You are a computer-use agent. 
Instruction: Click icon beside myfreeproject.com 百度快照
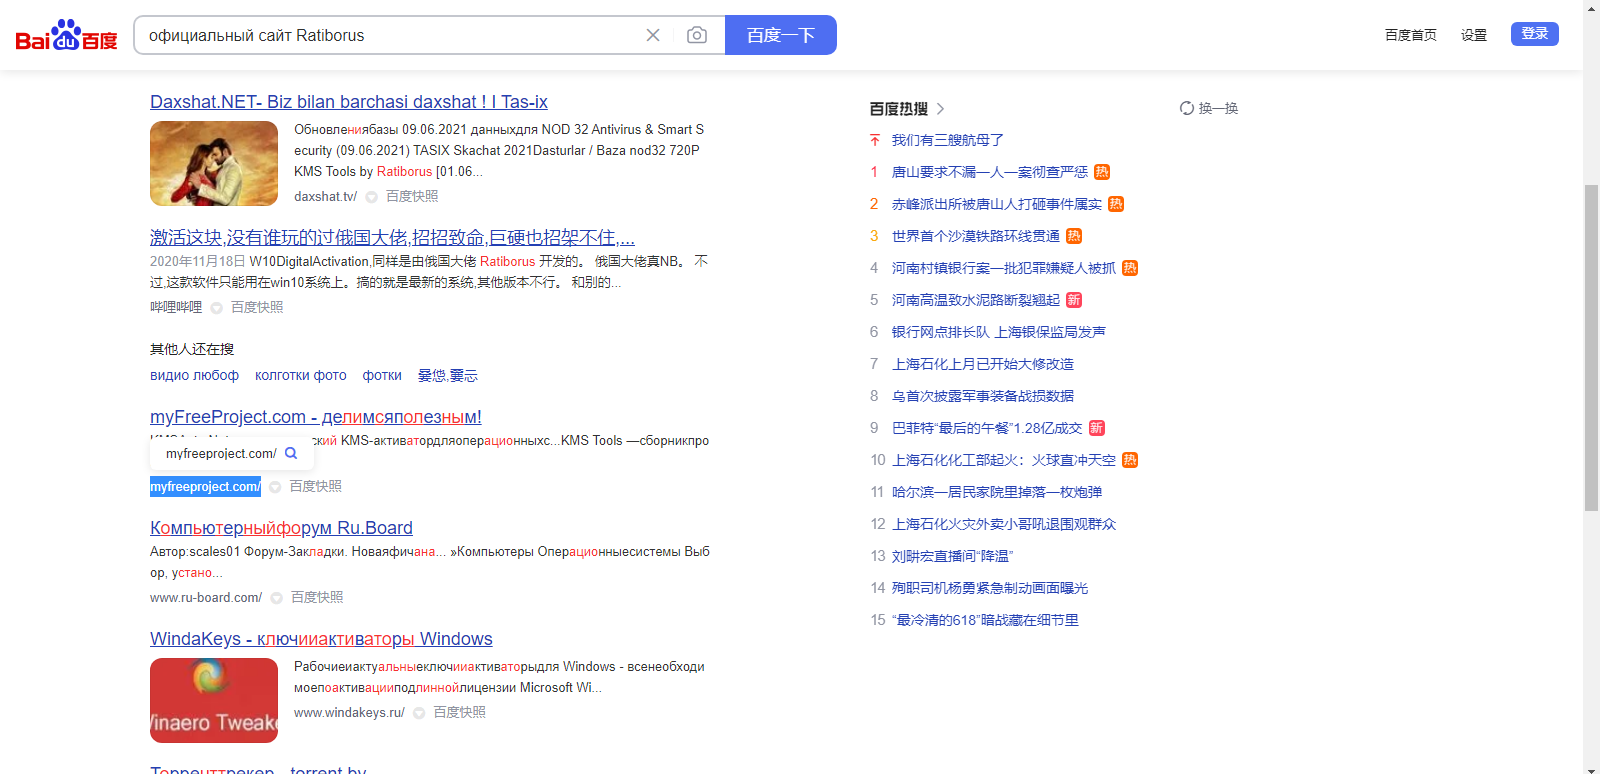coord(275,487)
